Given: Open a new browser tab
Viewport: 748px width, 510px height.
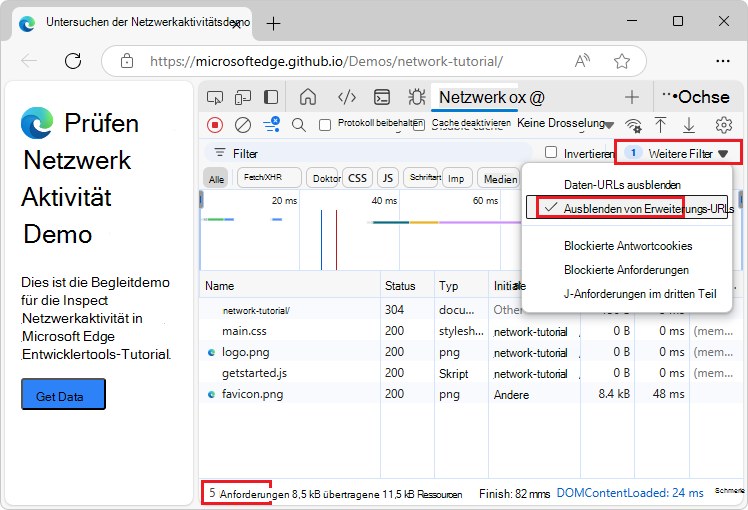Looking at the screenshot, I should (273, 23).
